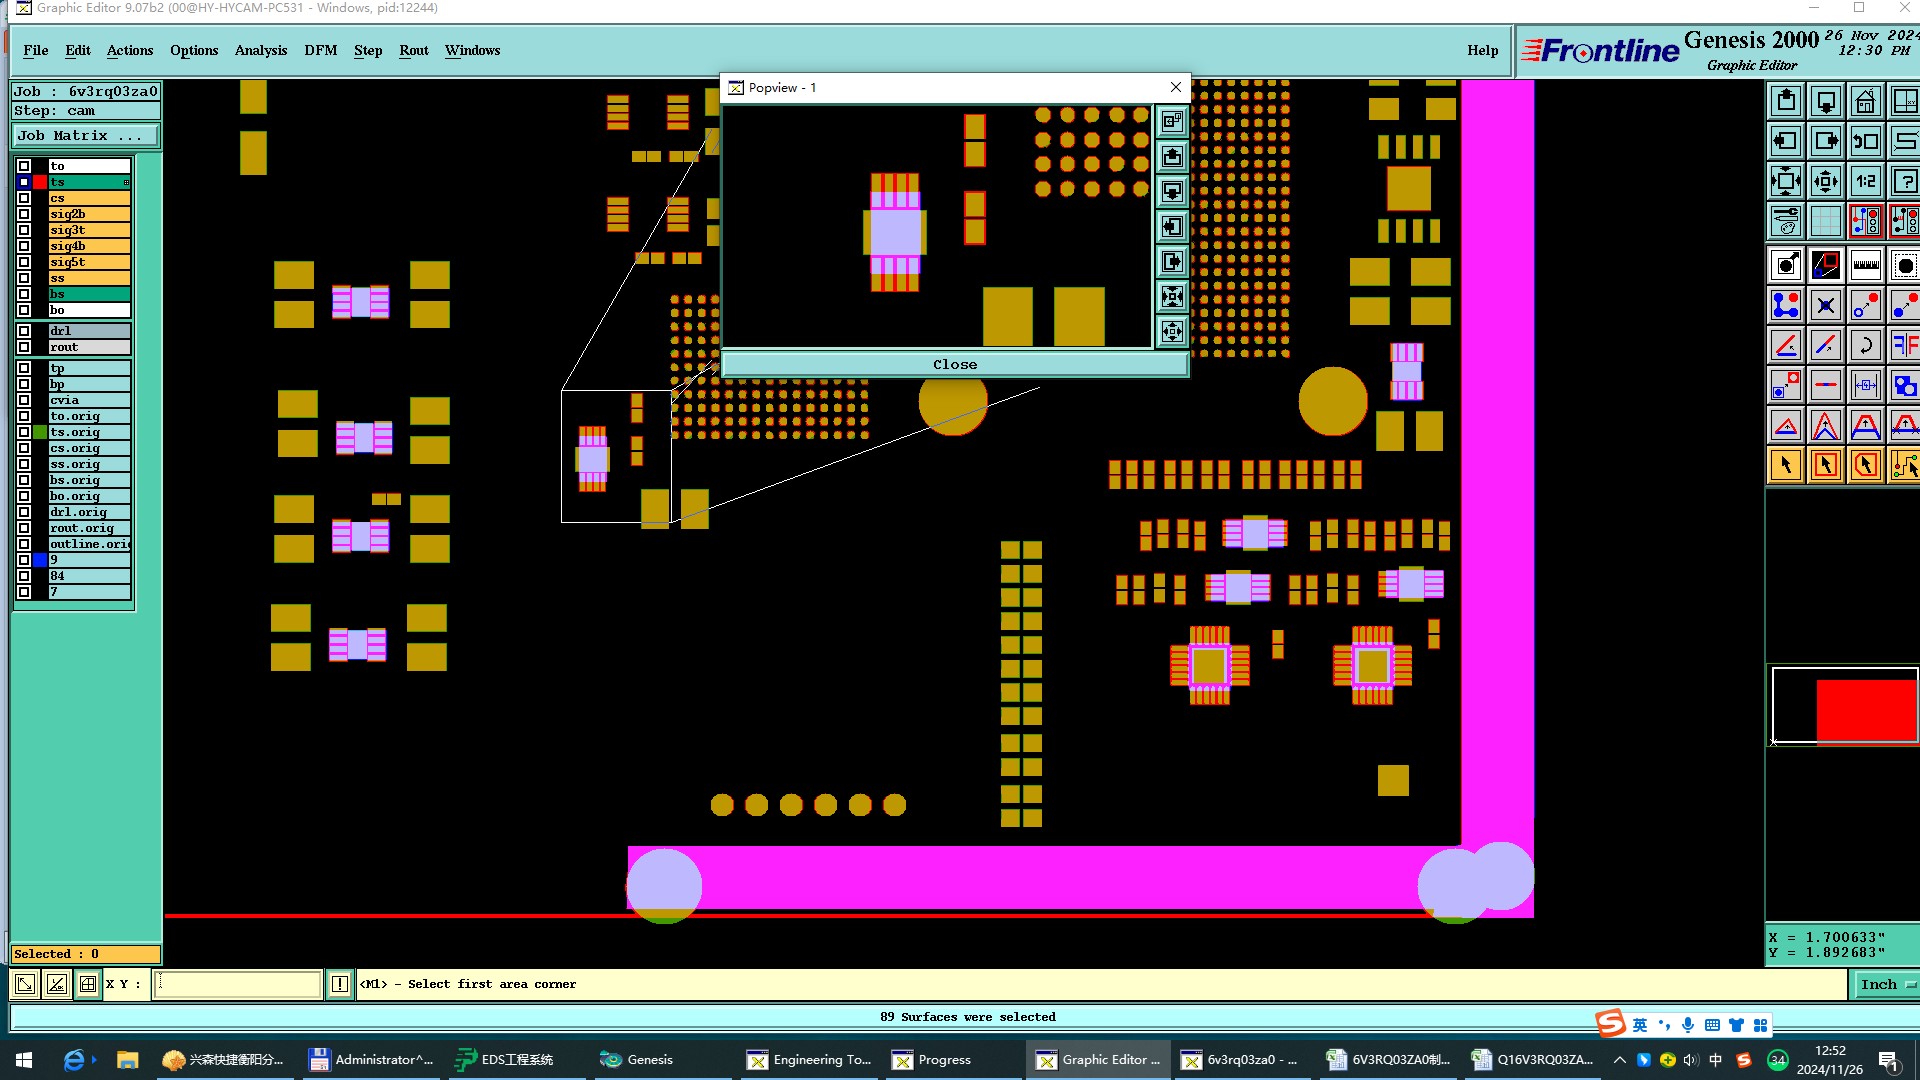Click the Home view icon
The width and height of the screenshot is (1920, 1080).
1865,102
